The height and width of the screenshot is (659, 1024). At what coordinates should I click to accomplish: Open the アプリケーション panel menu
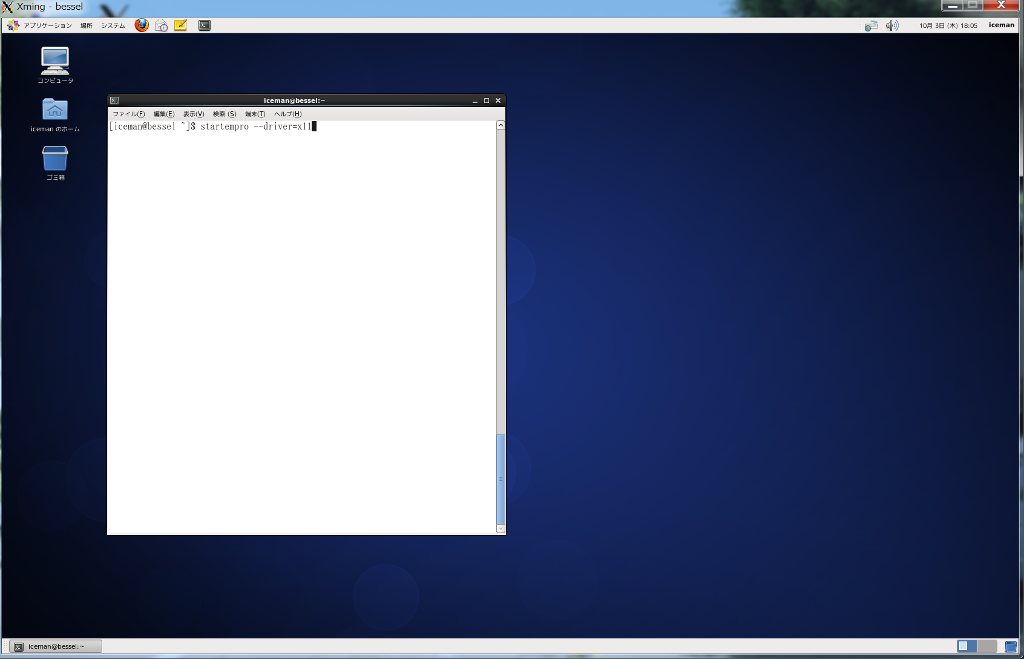[40, 25]
